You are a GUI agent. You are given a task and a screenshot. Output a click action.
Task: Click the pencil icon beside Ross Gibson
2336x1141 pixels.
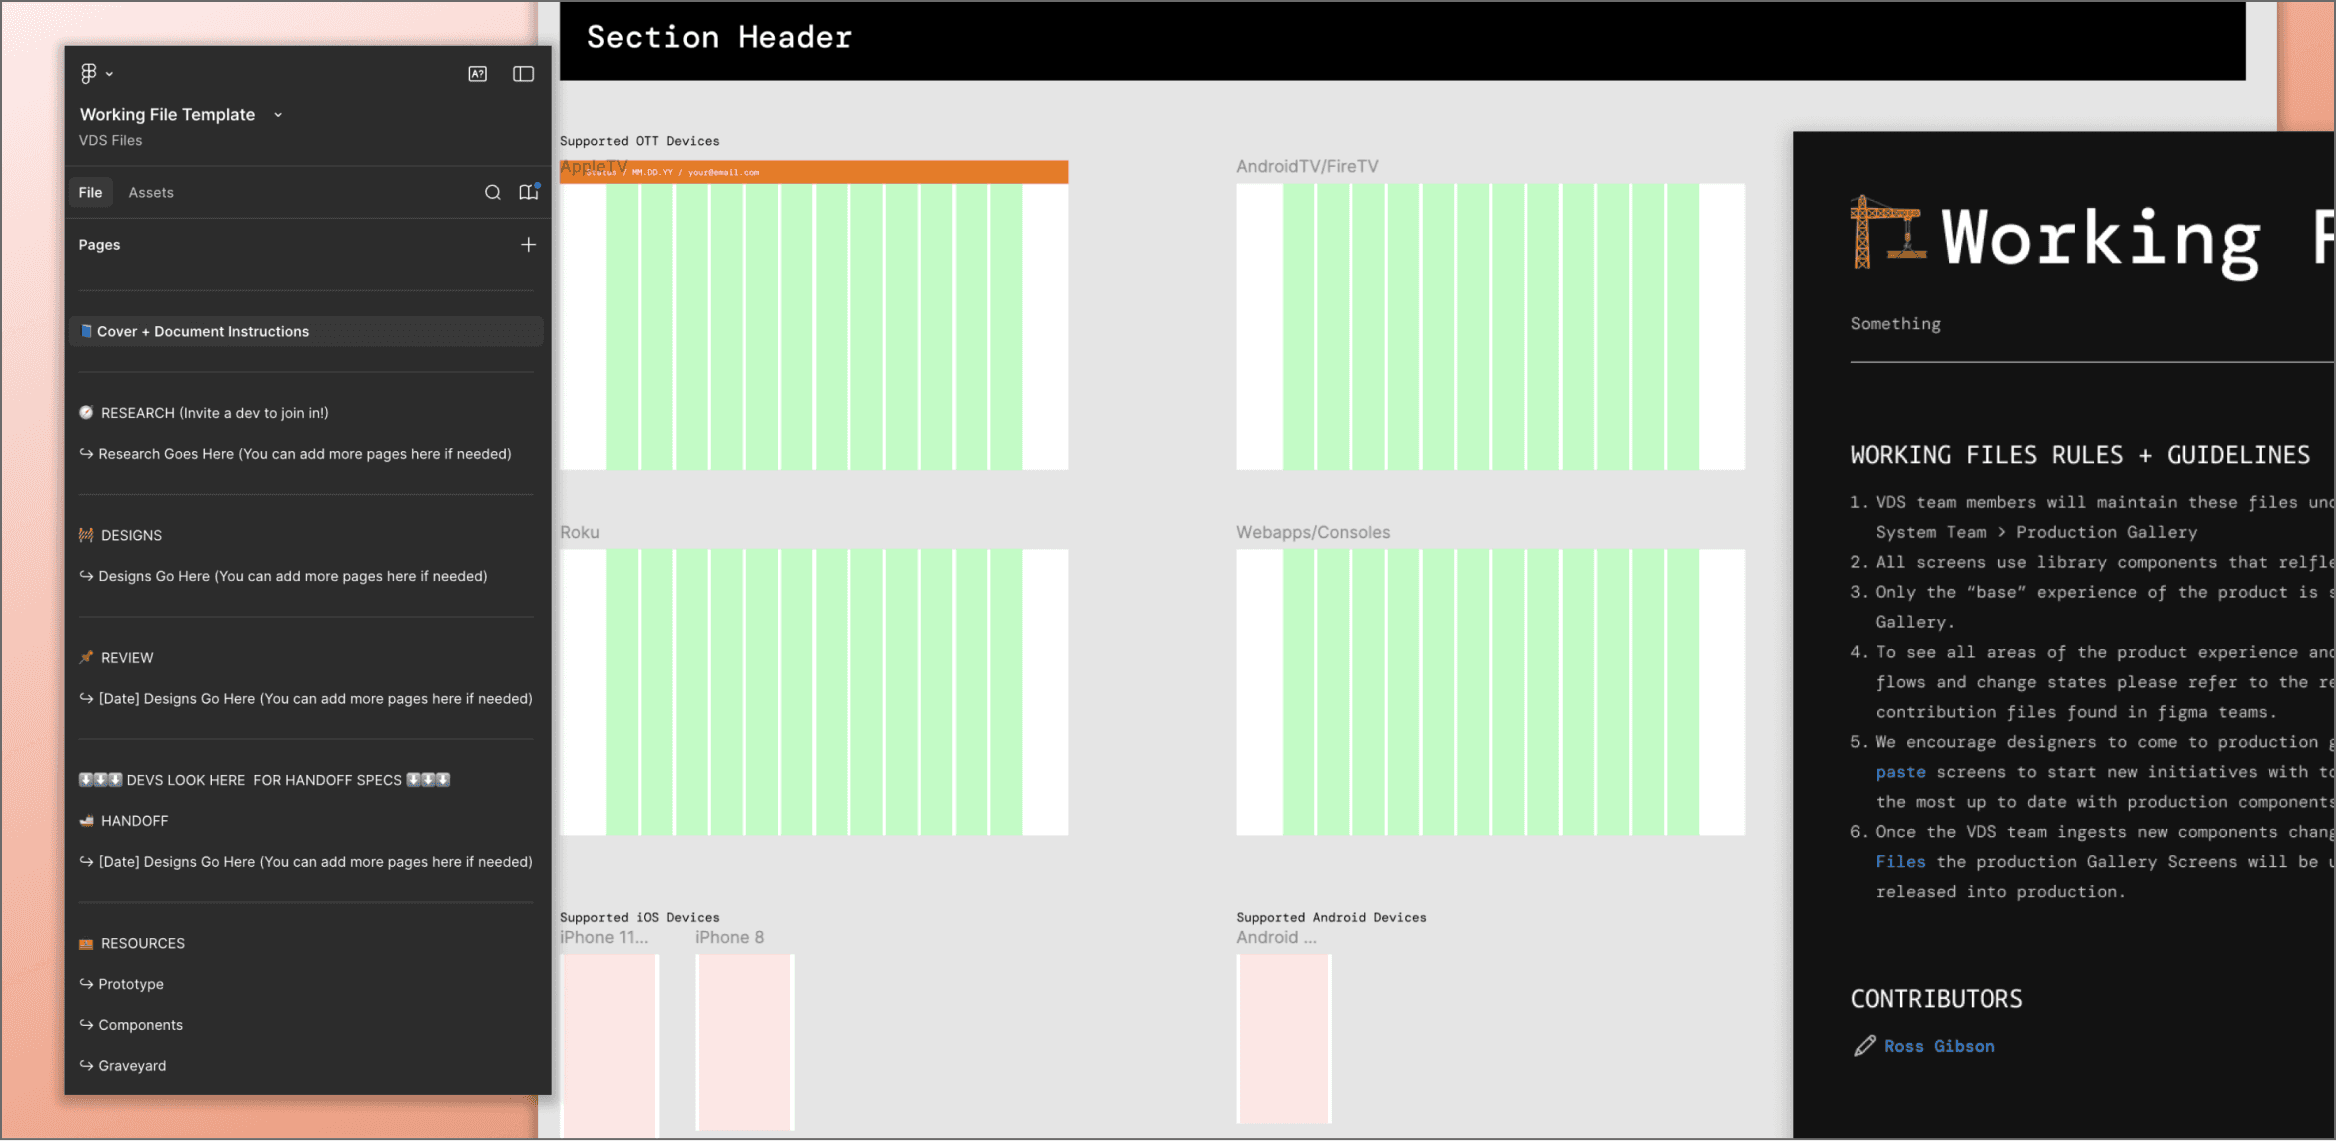click(1864, 1046)
